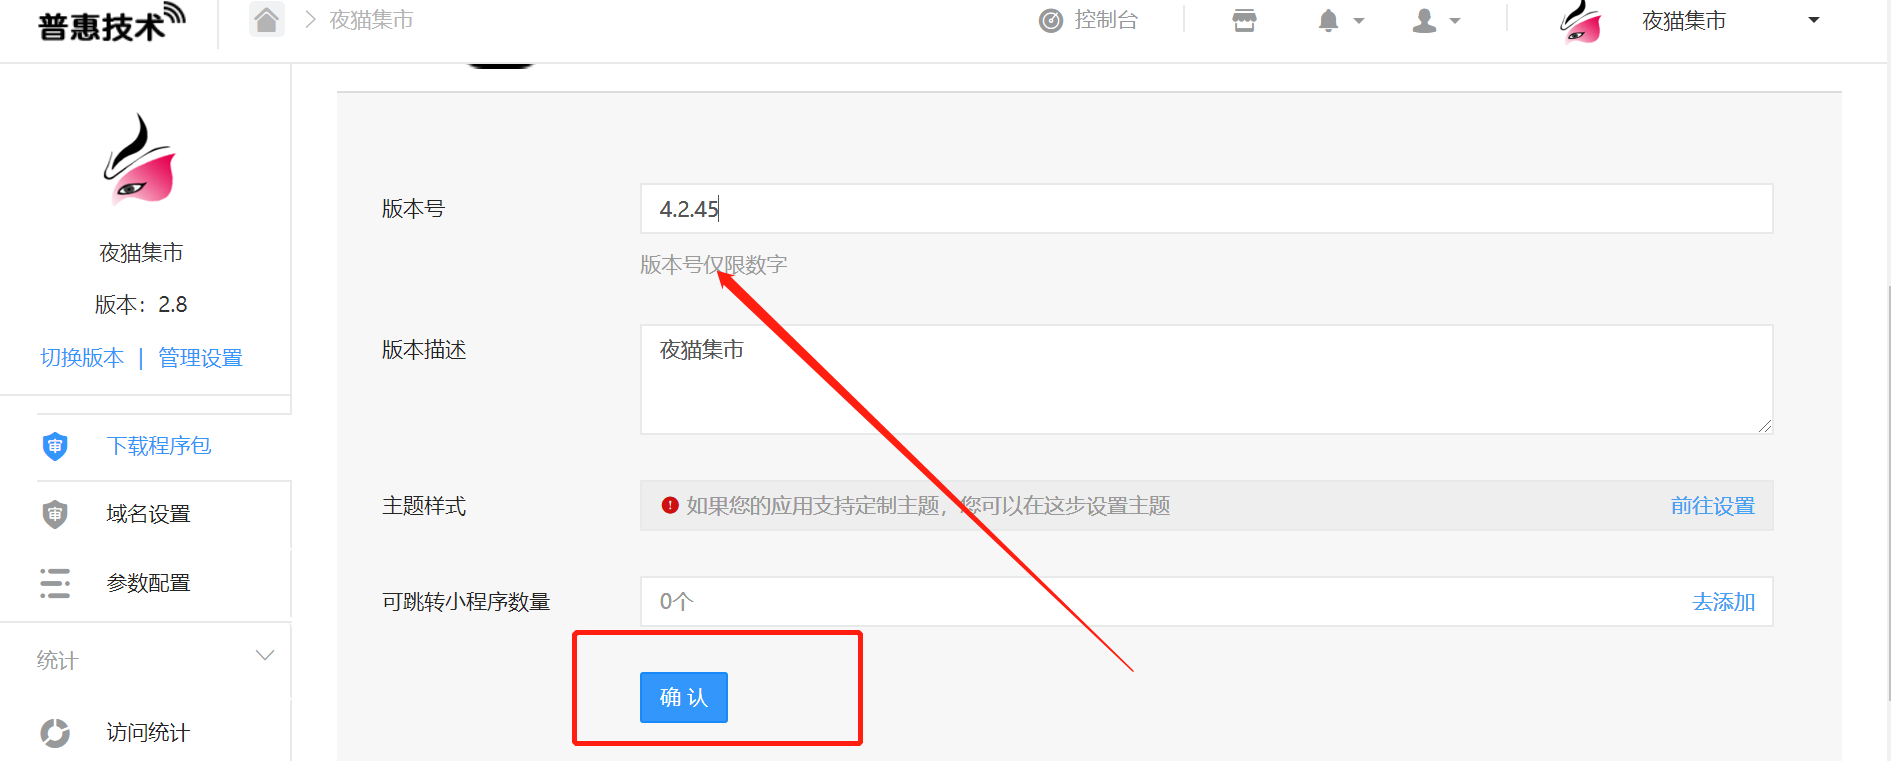Select 下载程序包 in the sidebar
The image size is (1891, 761).
[158, 446]
